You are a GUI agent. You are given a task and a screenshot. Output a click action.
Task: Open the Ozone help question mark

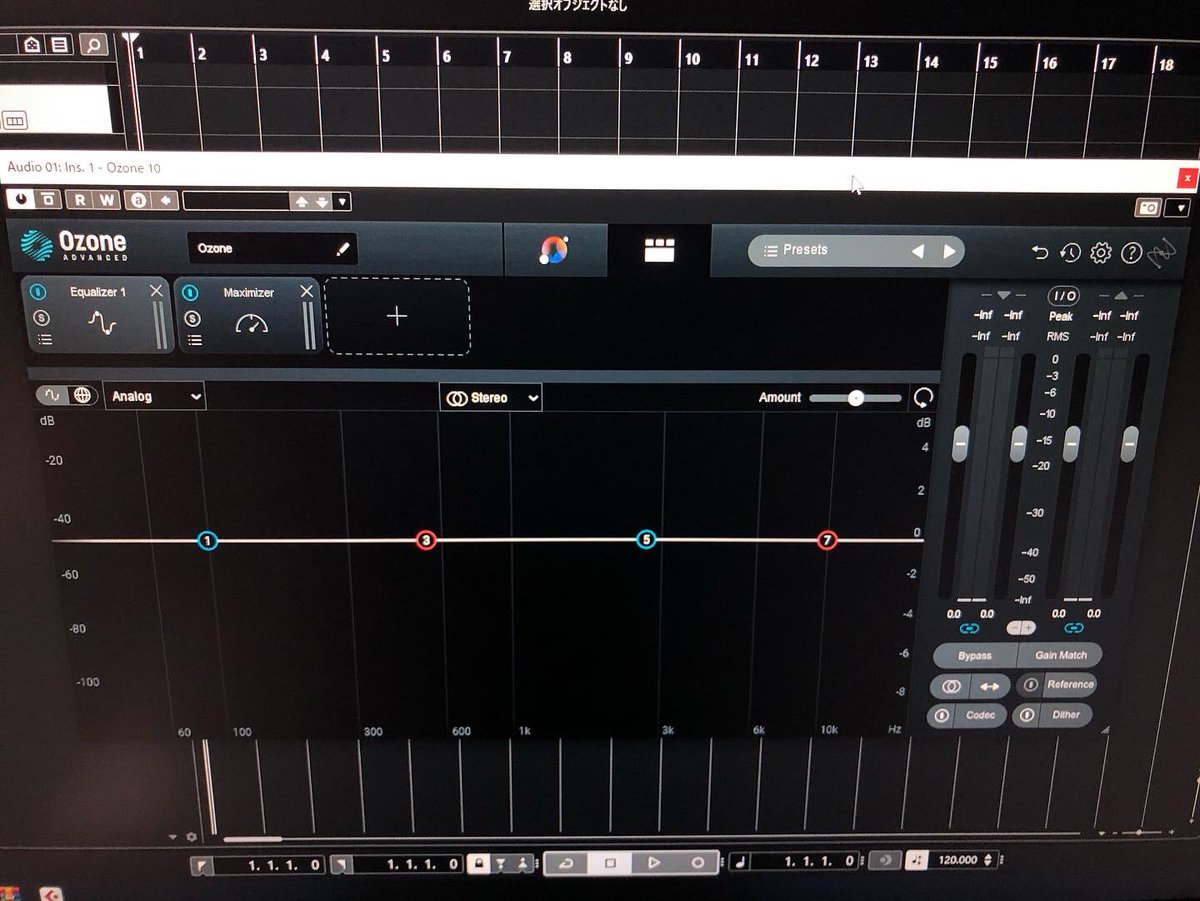click(x=1131, y=253)
